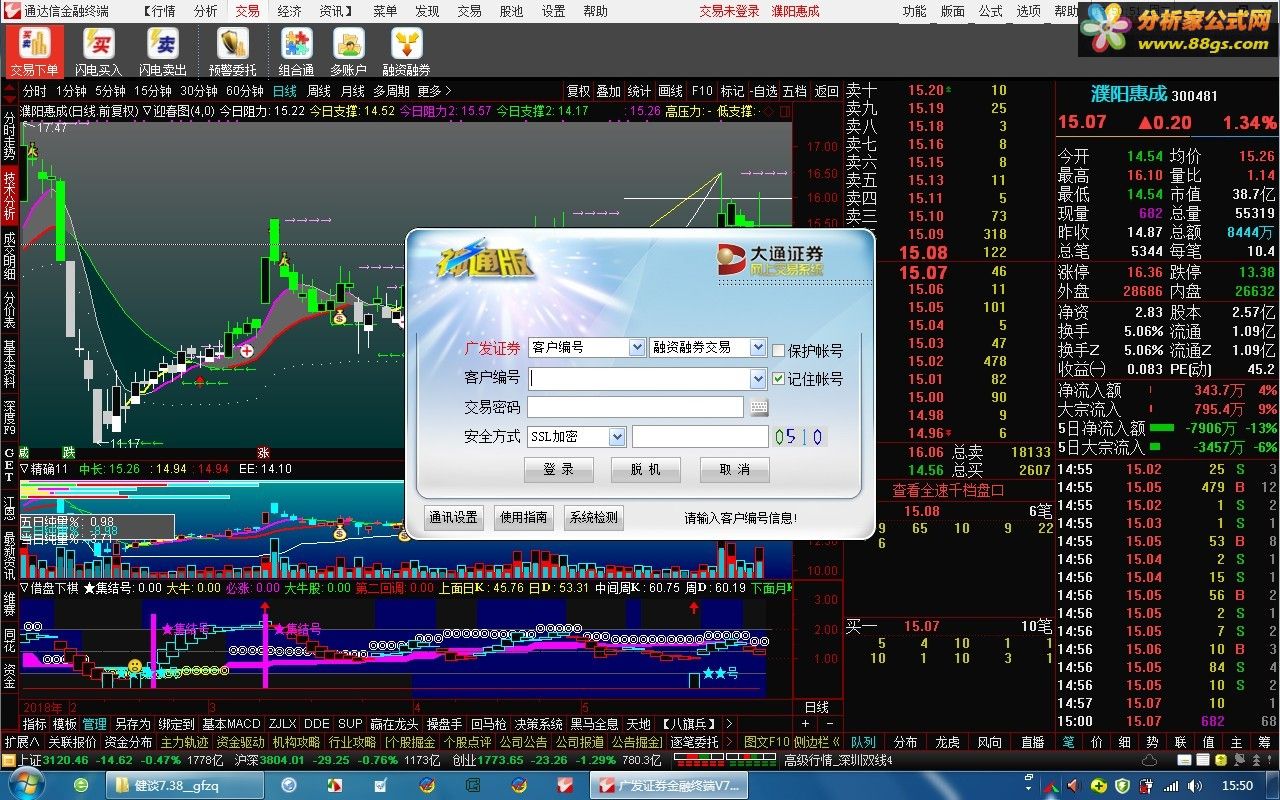Click the 闪电买入 flash buy icon
Screen dimensions: 1280x800
[98, 52]
